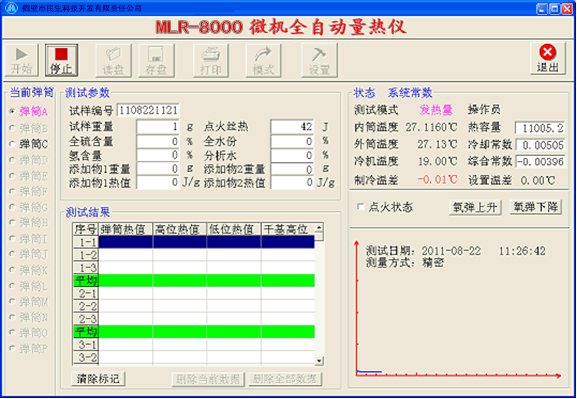Viewport: 577px width, 399px height.
Task: Click the red 制冷温差 value -0.01℃
Action: coord(438,180)
